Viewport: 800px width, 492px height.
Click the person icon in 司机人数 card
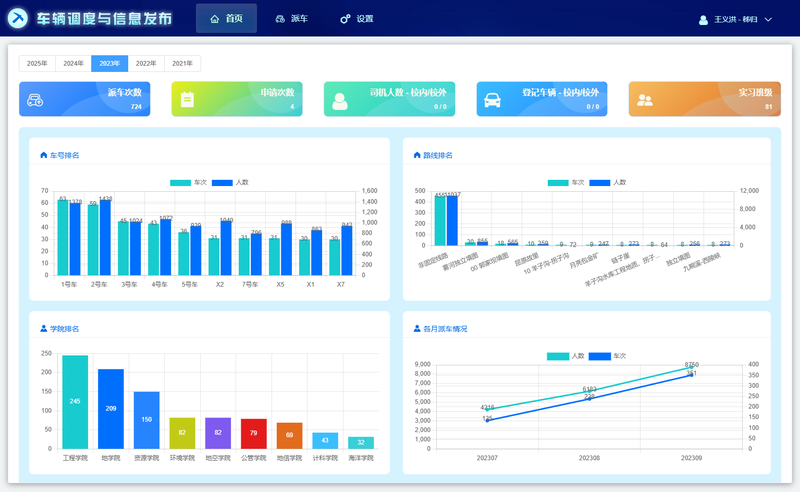[x=340, y=101]
